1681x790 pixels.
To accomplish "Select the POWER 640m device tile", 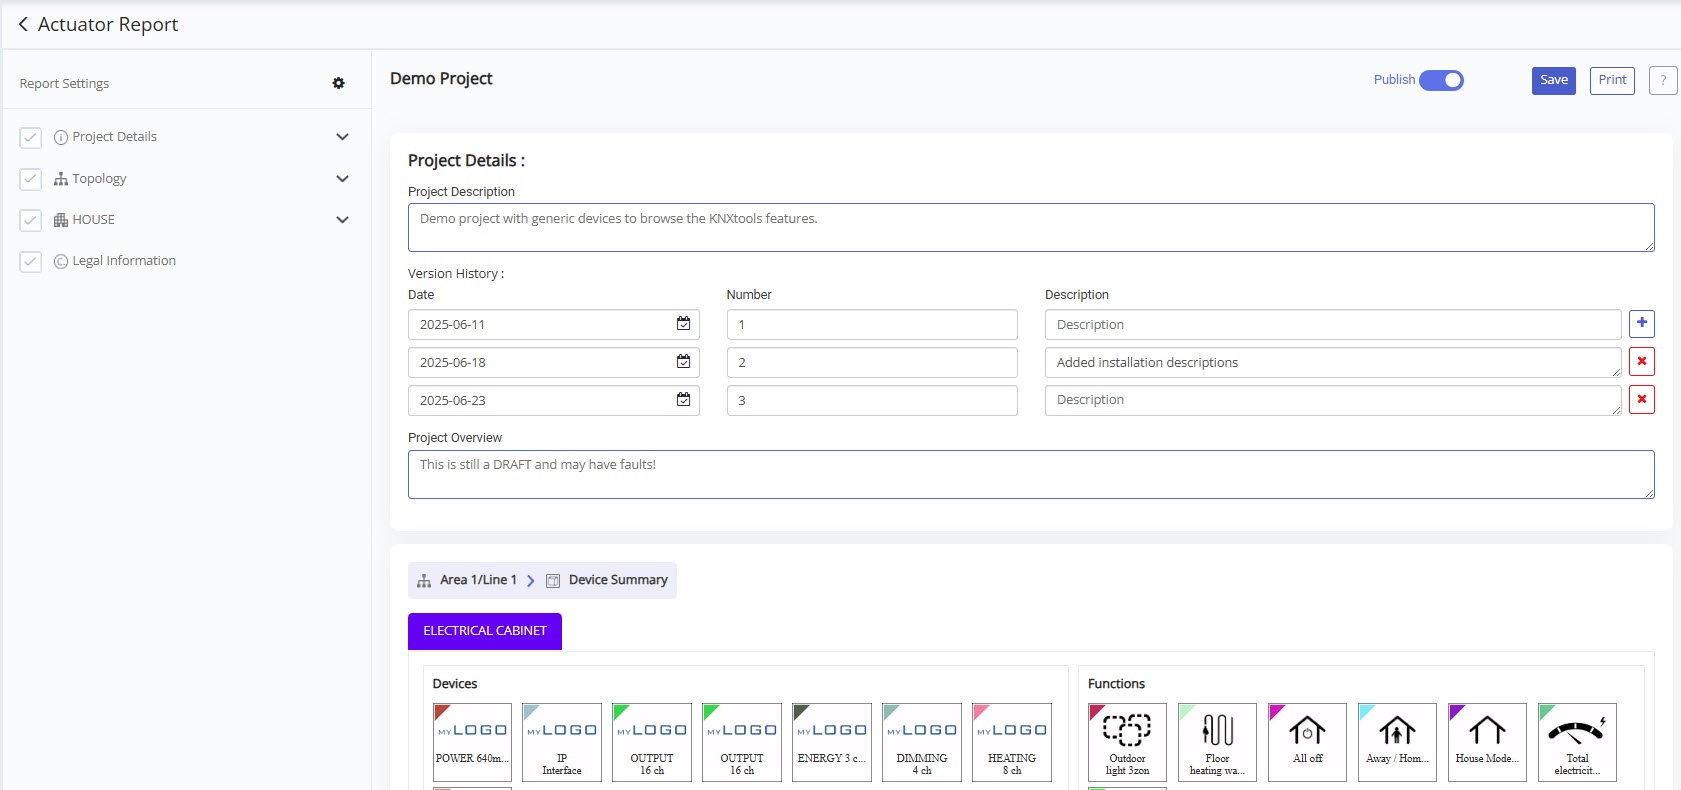I will pyautogui.click(x=472, y=742).
